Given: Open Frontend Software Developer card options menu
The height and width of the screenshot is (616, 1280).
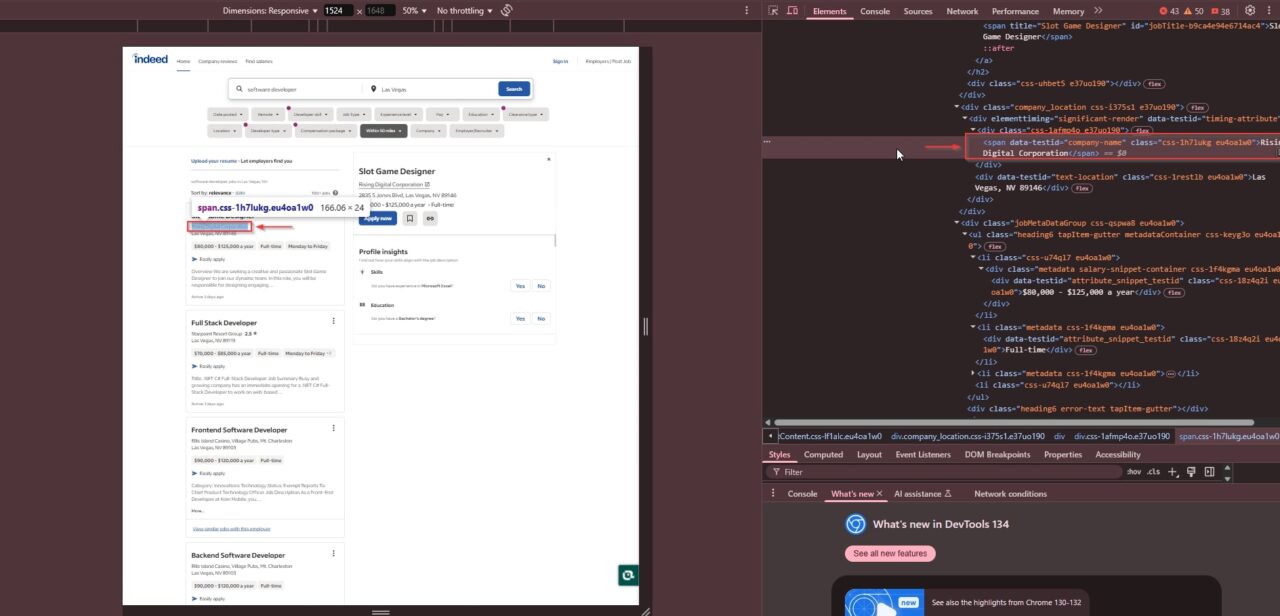Looking at the screenshot, I should pyautogui.click(x=334, y=428).
